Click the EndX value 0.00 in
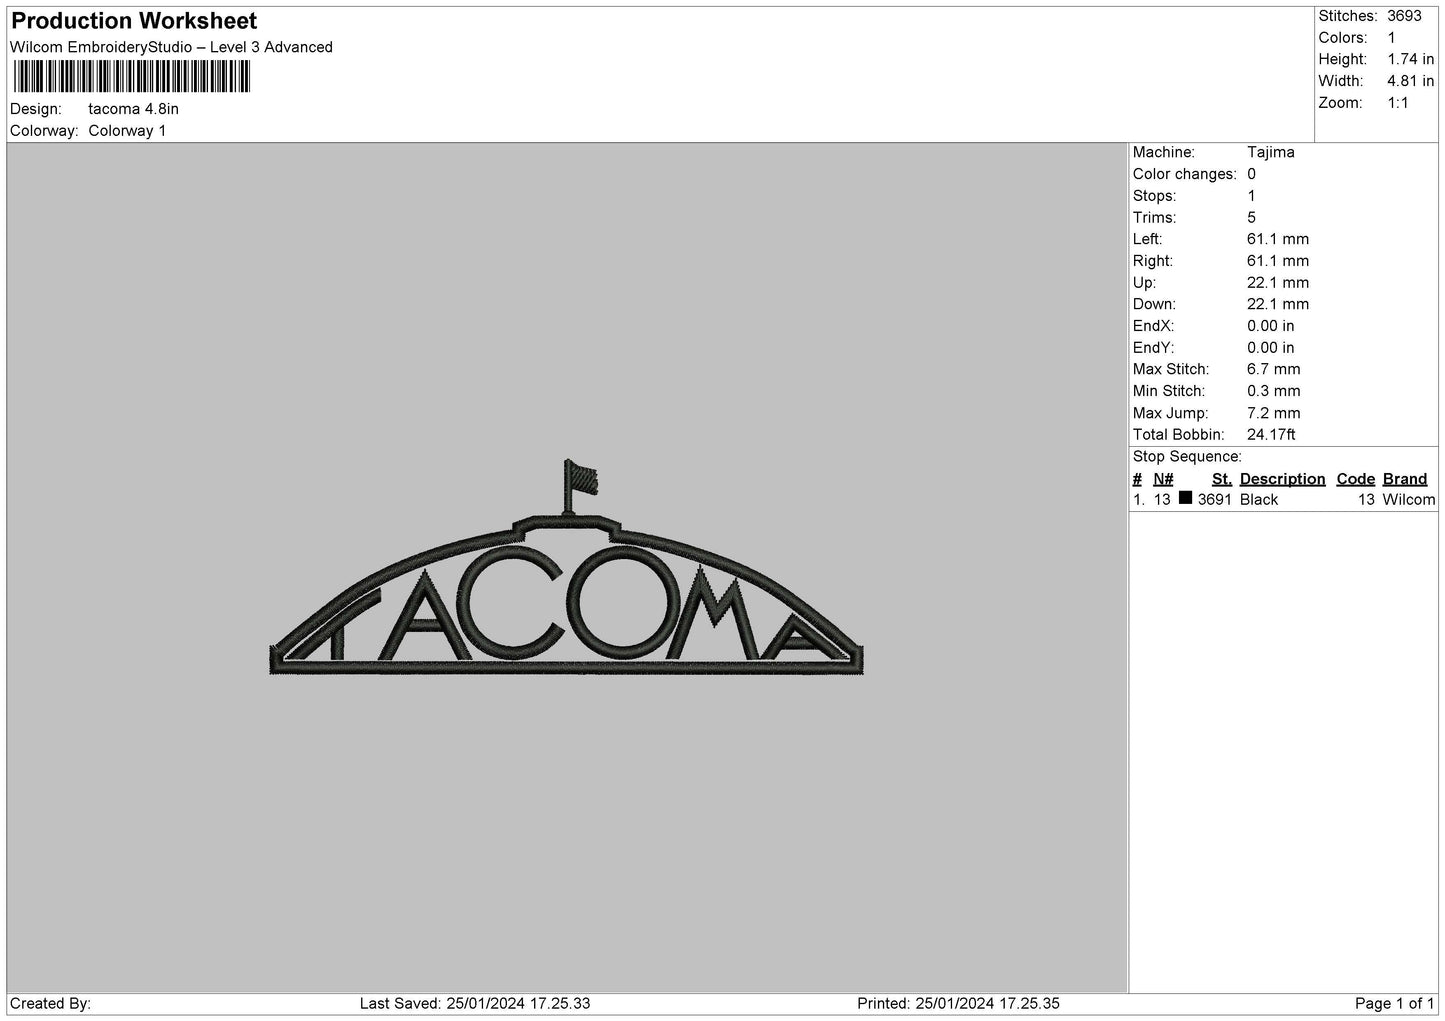The image size is (1445, 1021). tap(1270, 326)
